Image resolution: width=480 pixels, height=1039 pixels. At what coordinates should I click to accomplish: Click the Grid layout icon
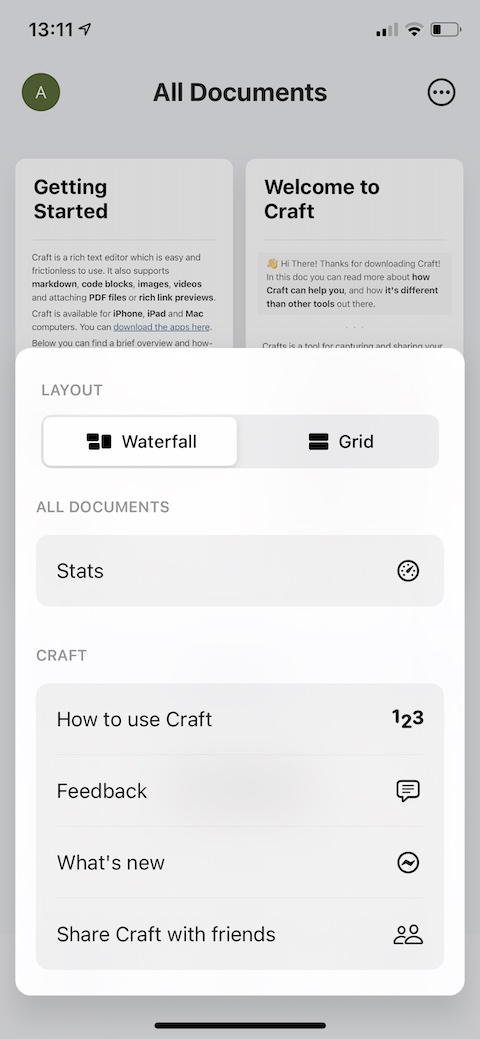point(318,441)
